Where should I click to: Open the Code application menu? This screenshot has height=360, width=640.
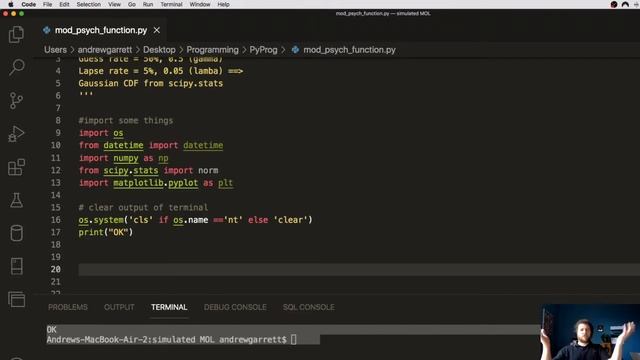[x=29, y=4]
